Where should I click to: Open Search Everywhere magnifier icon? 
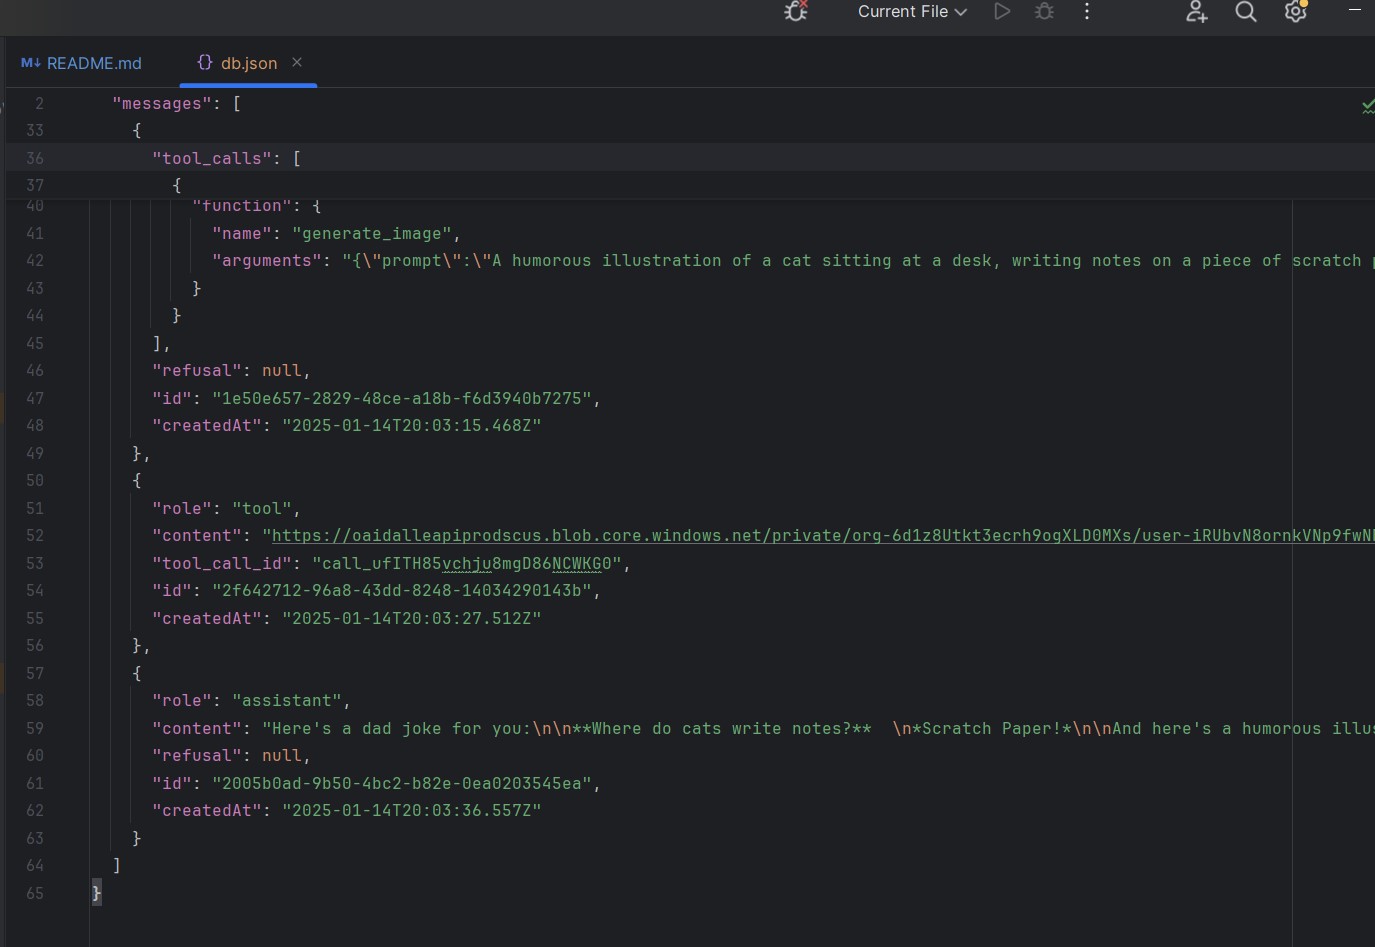point(1246,12)
